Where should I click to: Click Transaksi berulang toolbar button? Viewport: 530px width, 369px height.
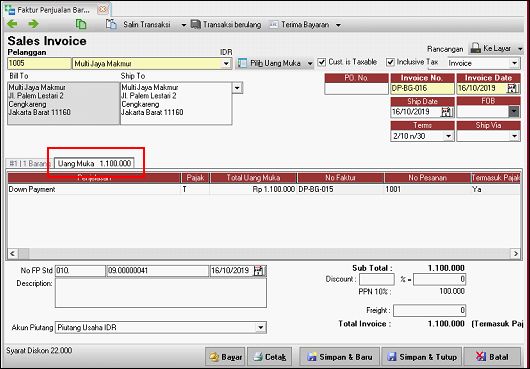coord(226,25)
